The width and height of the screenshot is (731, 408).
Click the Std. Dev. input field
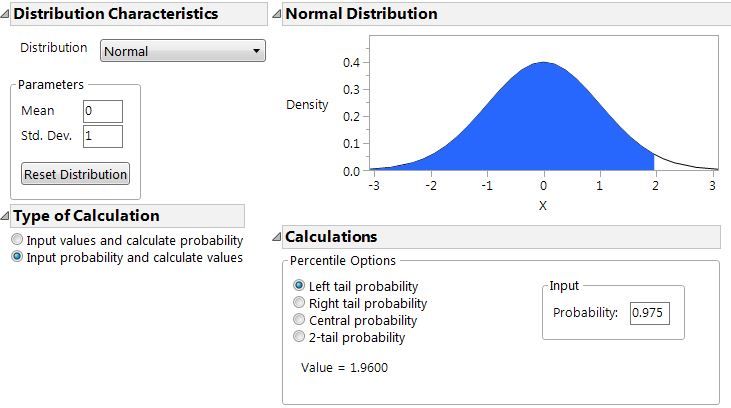tap(103, 136)
